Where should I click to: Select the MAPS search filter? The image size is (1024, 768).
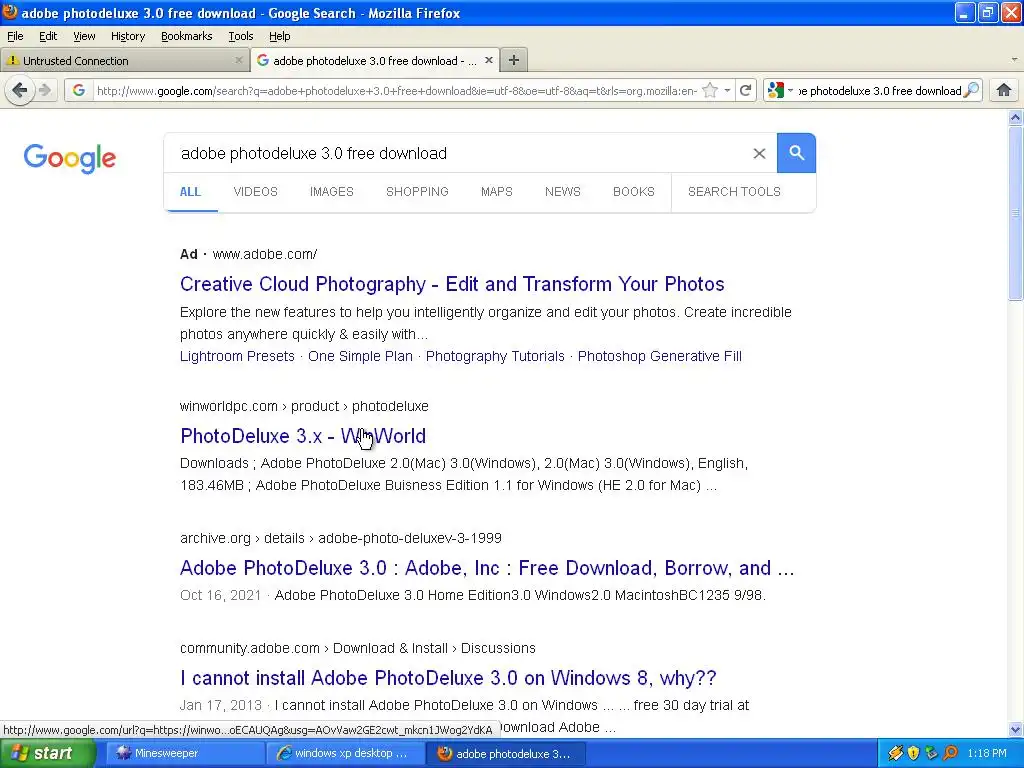(x=497, y=191)
